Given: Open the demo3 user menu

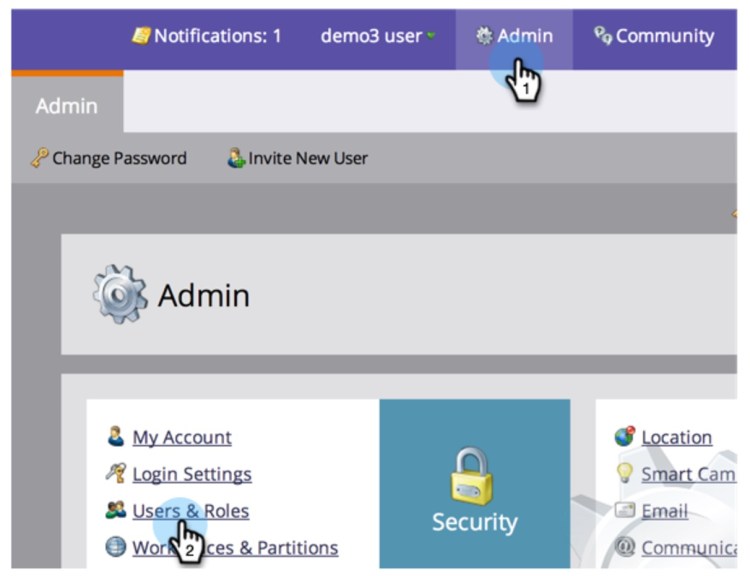Looking at the screenshot, I should coord(371,36).
